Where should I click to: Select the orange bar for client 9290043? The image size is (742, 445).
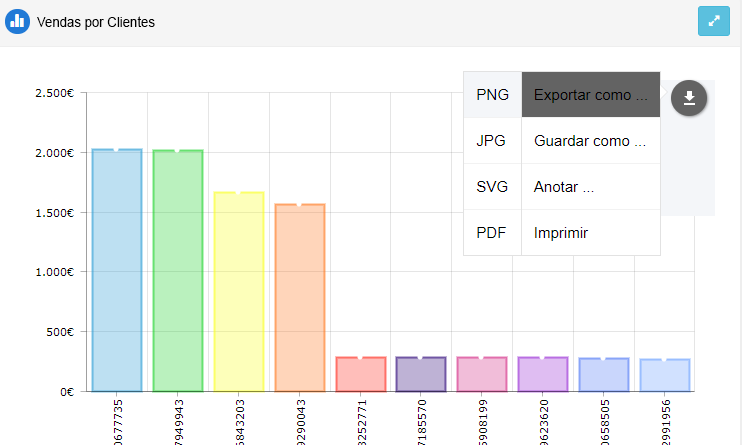point(300,297)
